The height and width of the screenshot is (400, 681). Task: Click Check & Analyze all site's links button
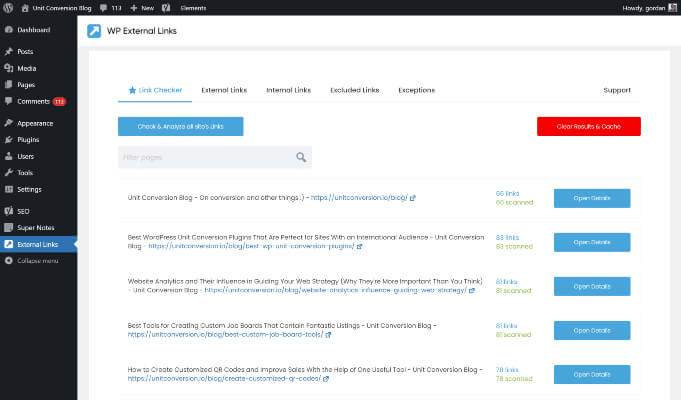[181, 126]
